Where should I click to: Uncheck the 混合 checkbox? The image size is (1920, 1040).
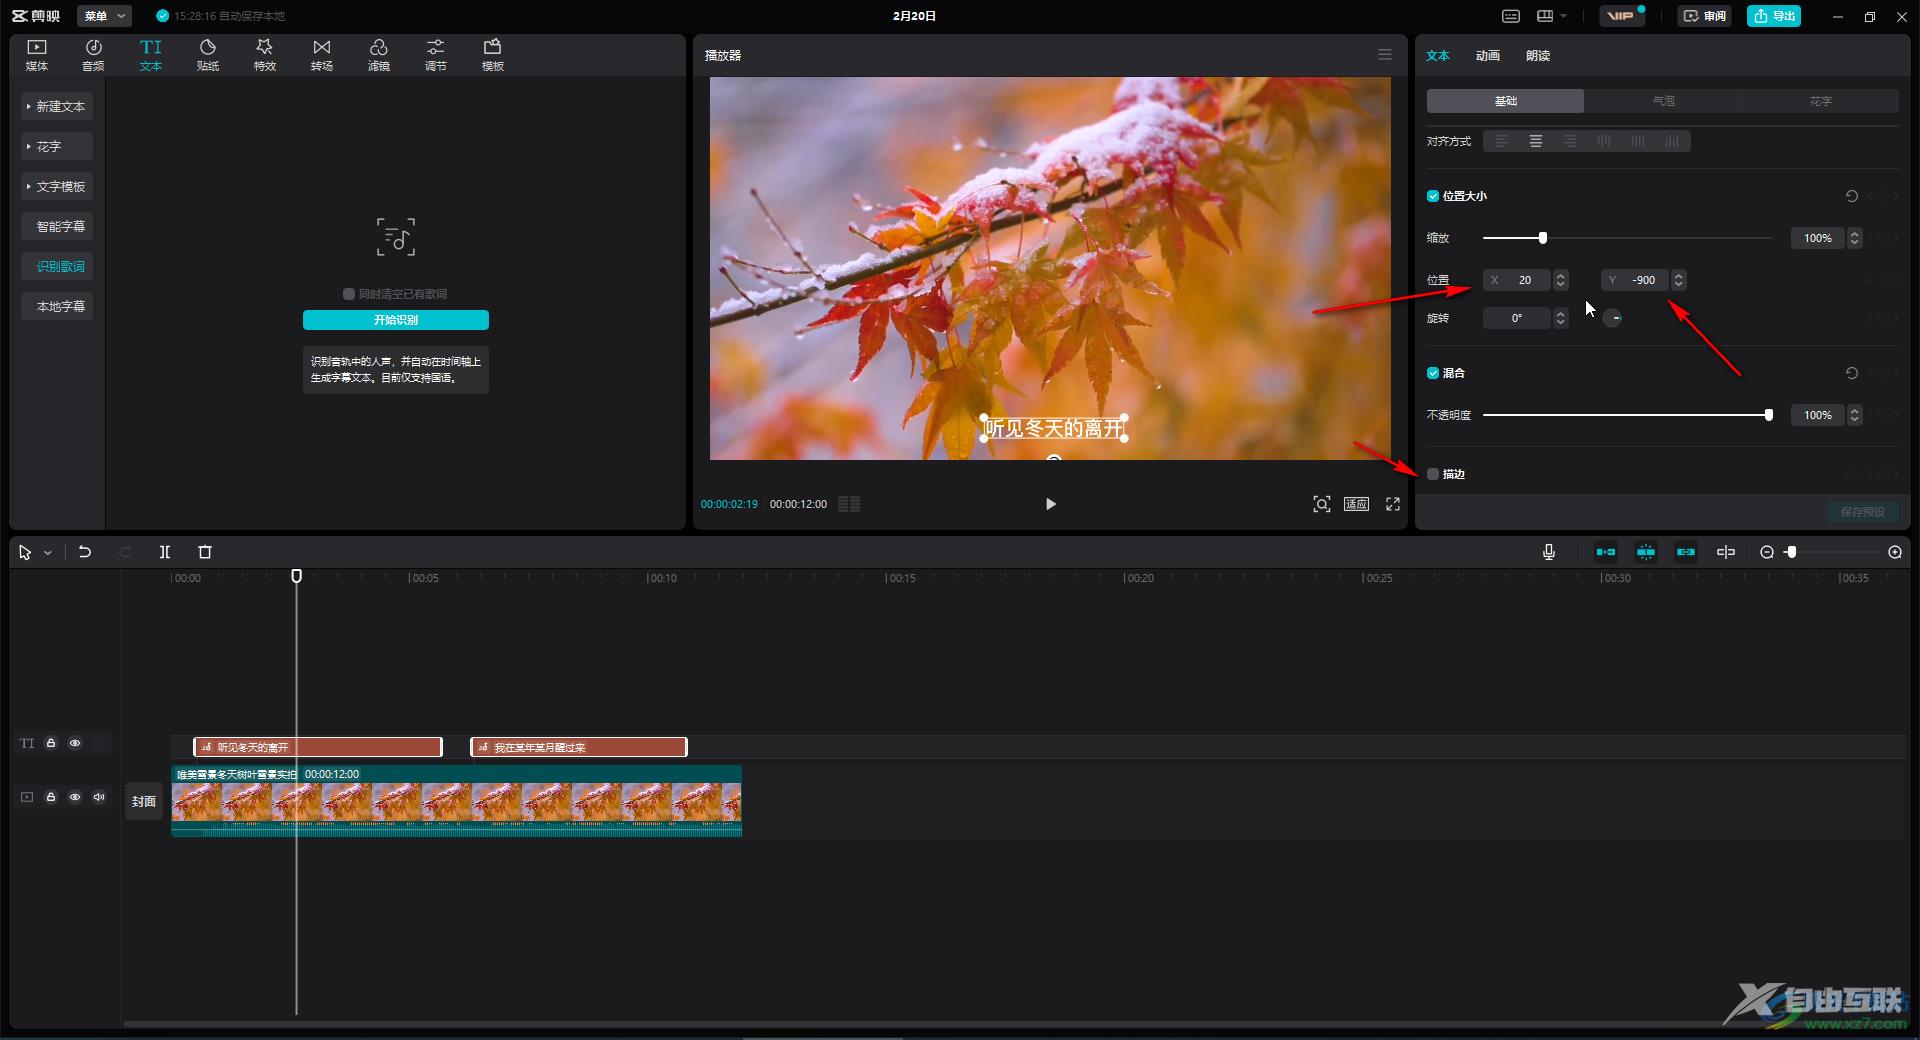coord(1433,373)
